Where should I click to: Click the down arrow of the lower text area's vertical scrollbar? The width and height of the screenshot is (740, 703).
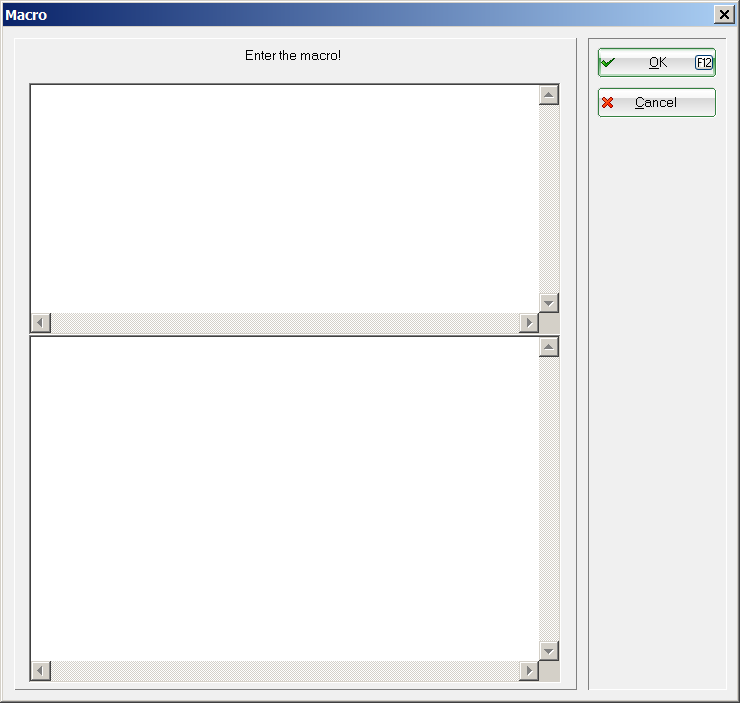click(549, 651)
